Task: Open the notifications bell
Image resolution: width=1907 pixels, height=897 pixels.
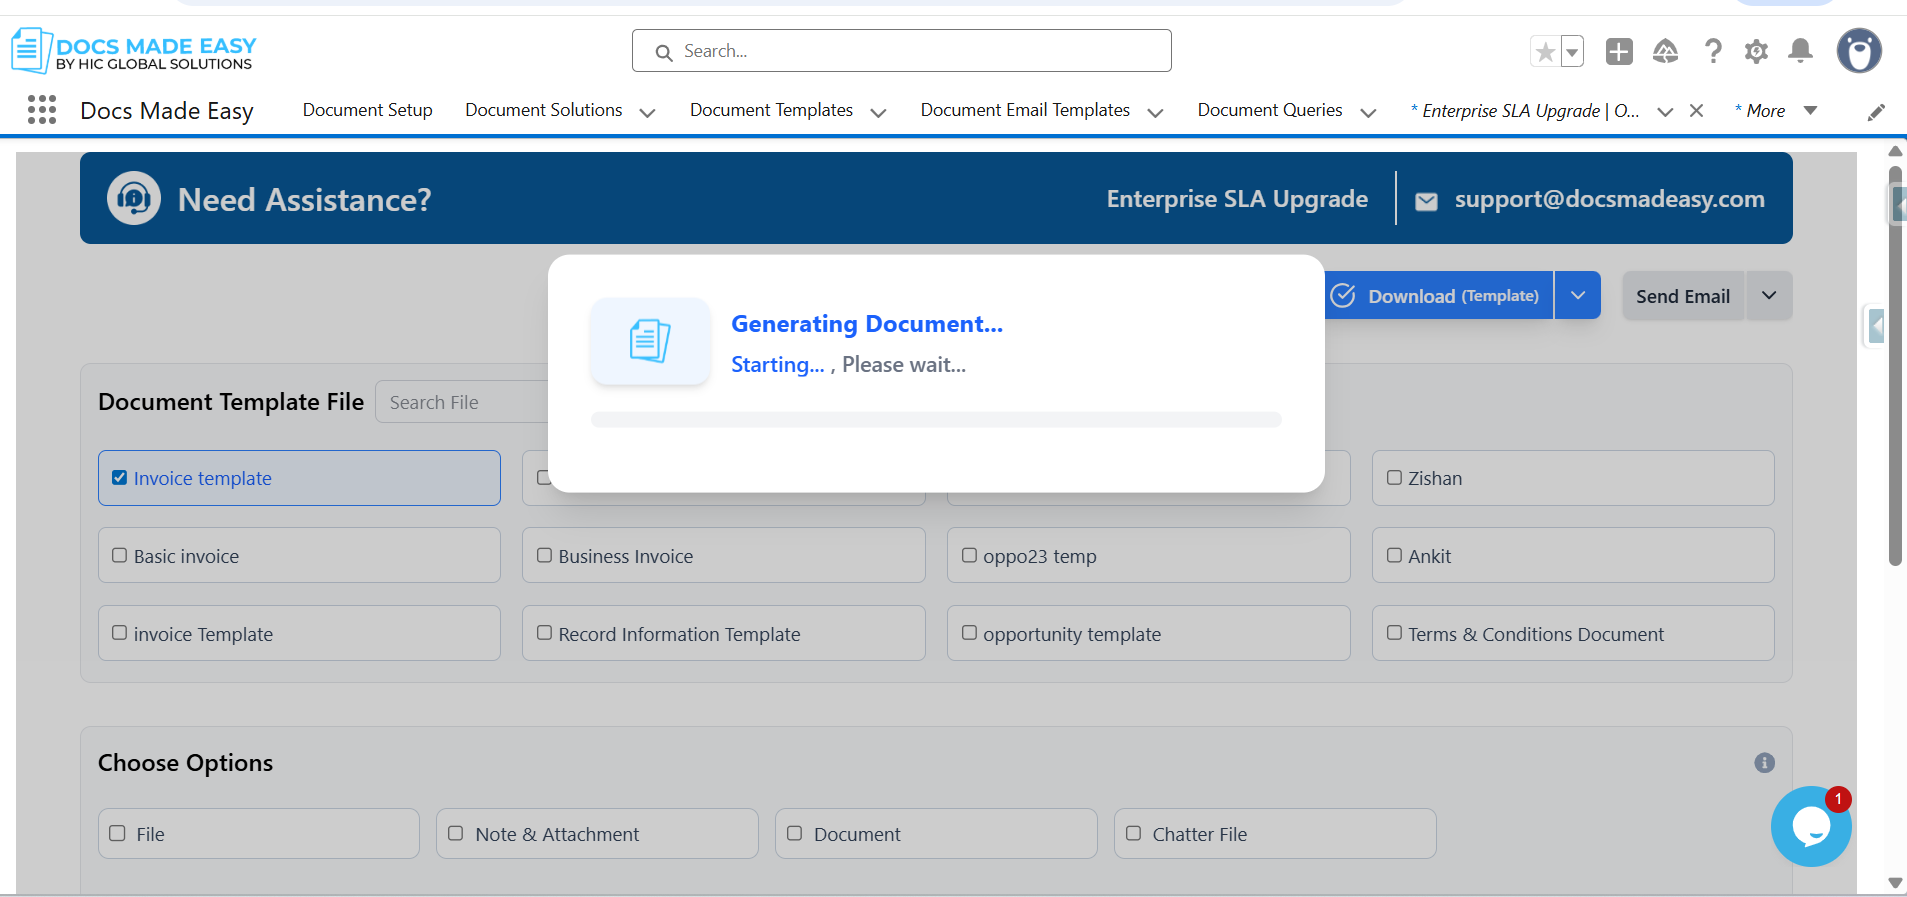Action: [x=1800, y=51]
